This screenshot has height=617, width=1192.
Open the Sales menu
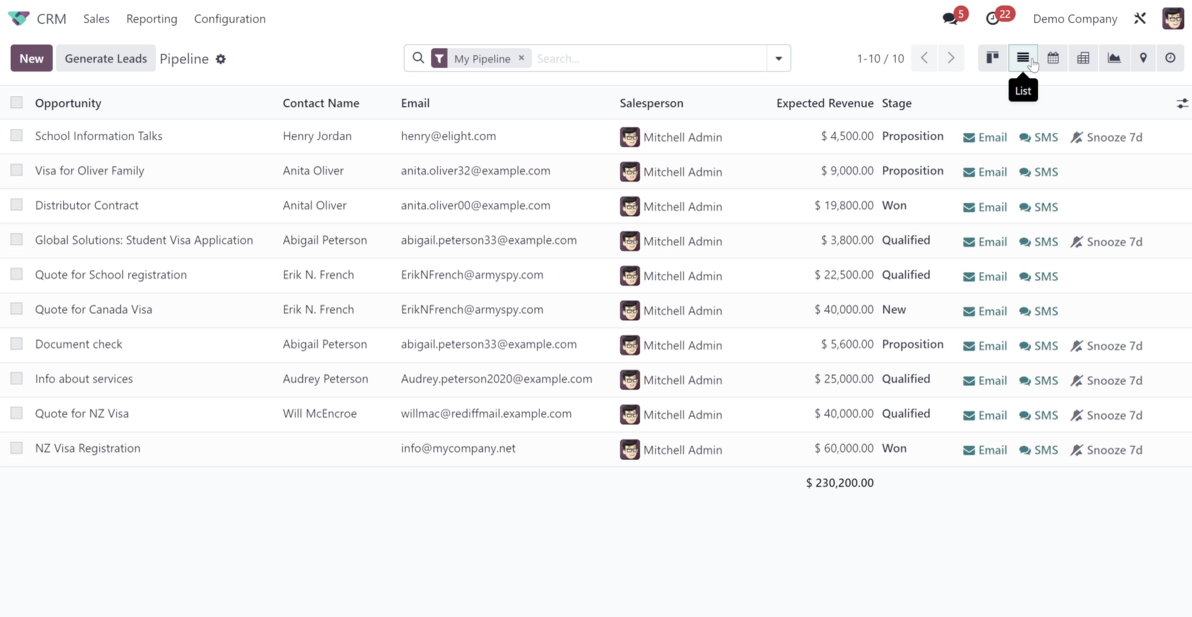pyautogui.click(x=97, y=19)
